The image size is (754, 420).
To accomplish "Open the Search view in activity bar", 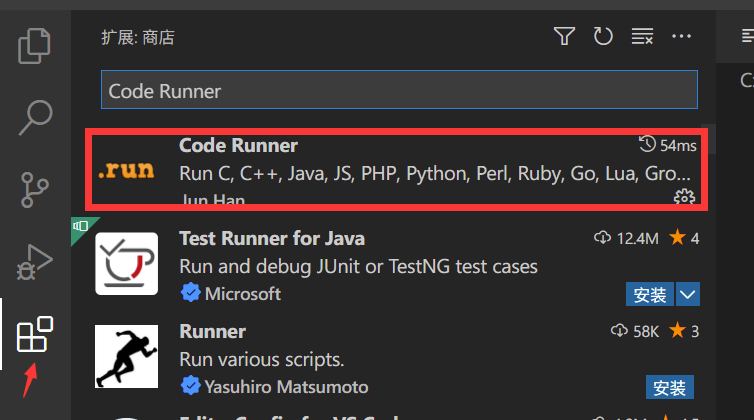I will click(x=35, y=116).
